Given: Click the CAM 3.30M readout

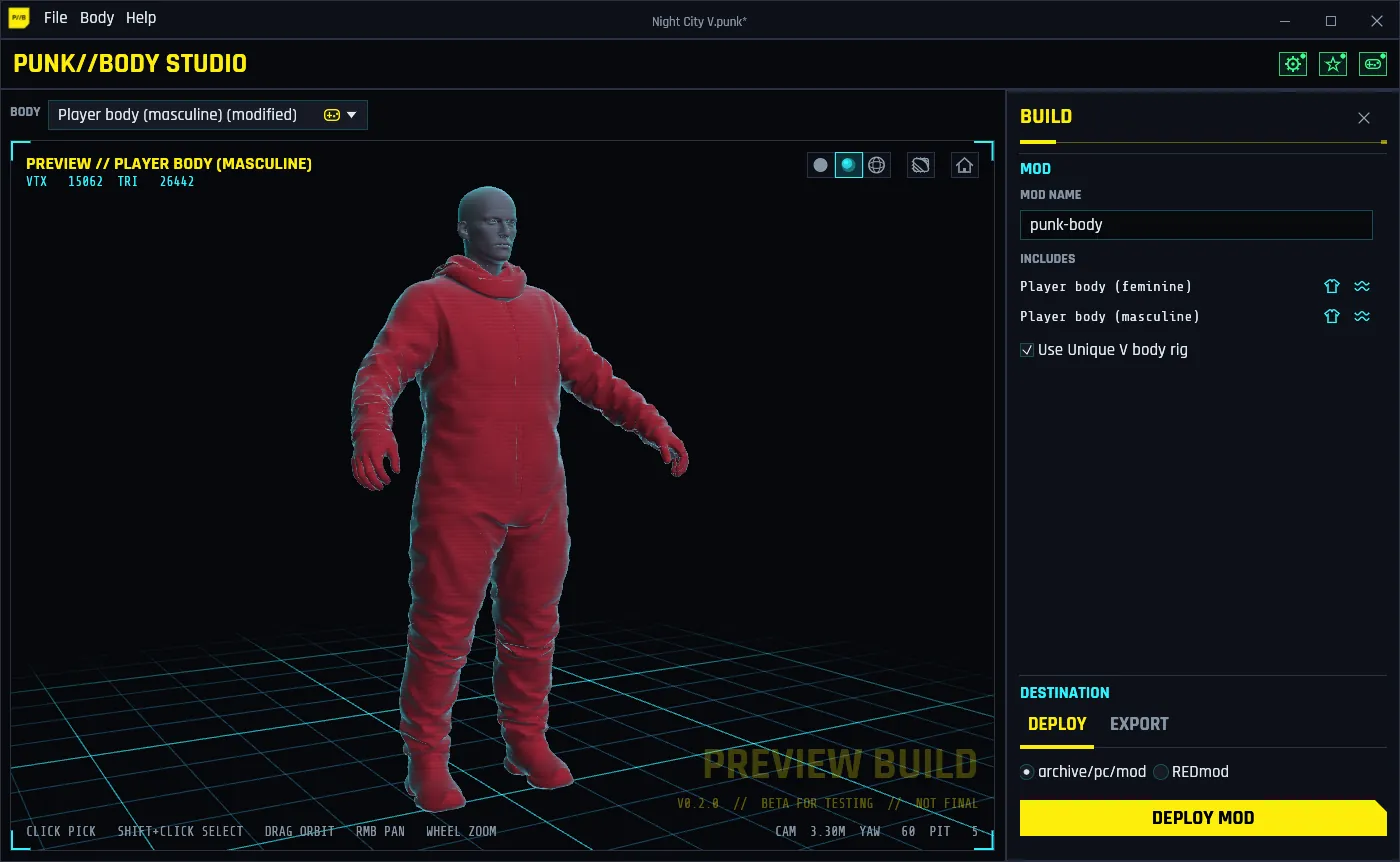Looking at the screenshot, I should point(811,831).
